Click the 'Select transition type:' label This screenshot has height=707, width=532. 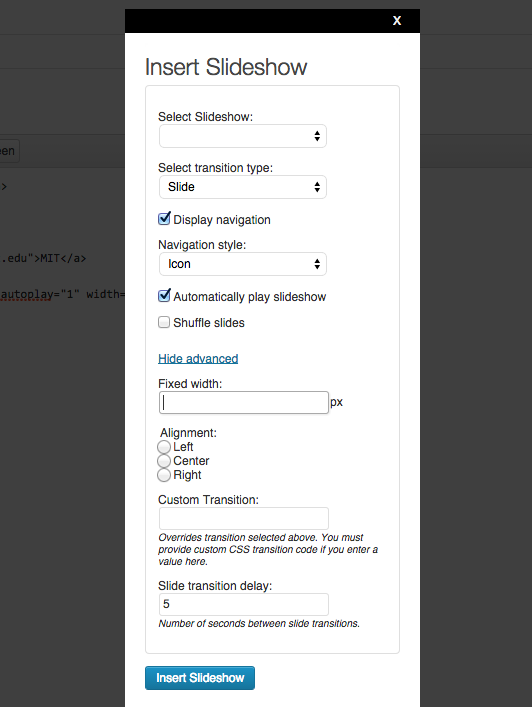[x=216, y=168]
